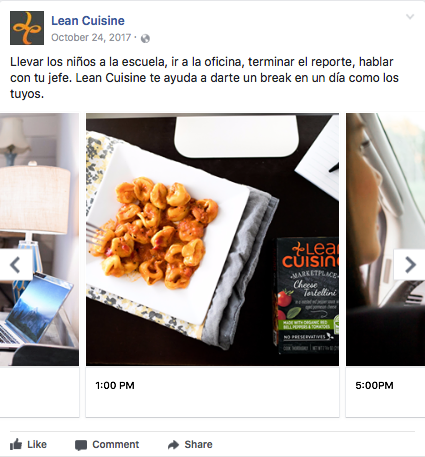
Task: Click the Comment button label
Action: (x=116, y=444)
